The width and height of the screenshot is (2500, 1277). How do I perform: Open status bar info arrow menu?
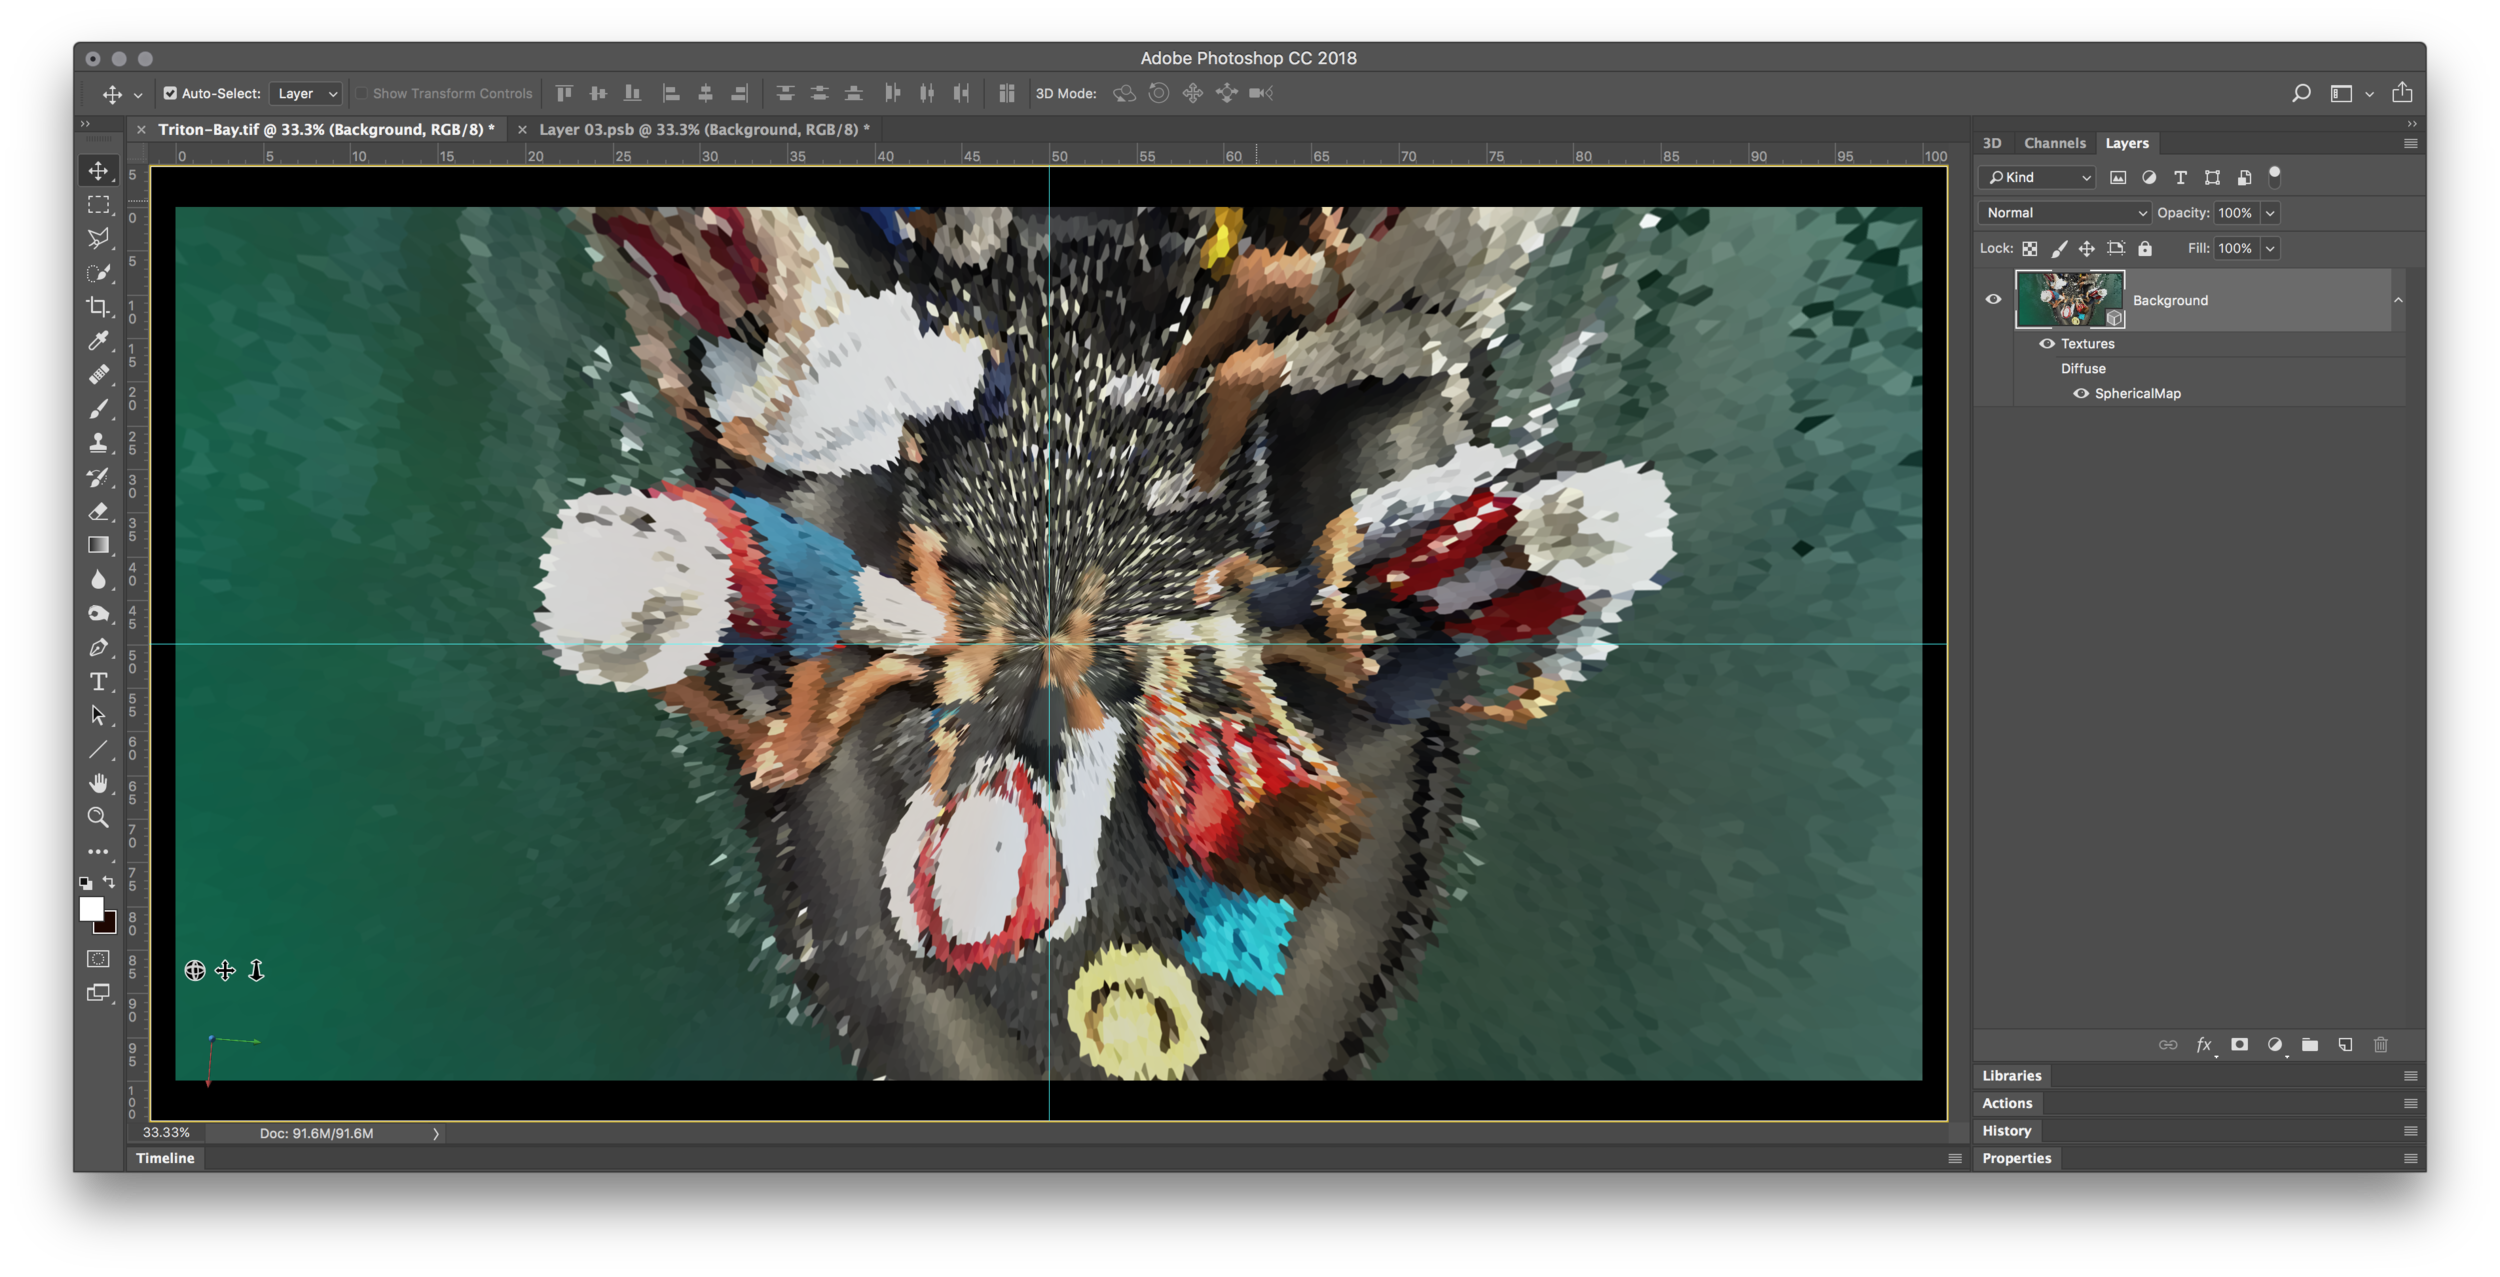pyautogui.click(x=436, y=1133)
